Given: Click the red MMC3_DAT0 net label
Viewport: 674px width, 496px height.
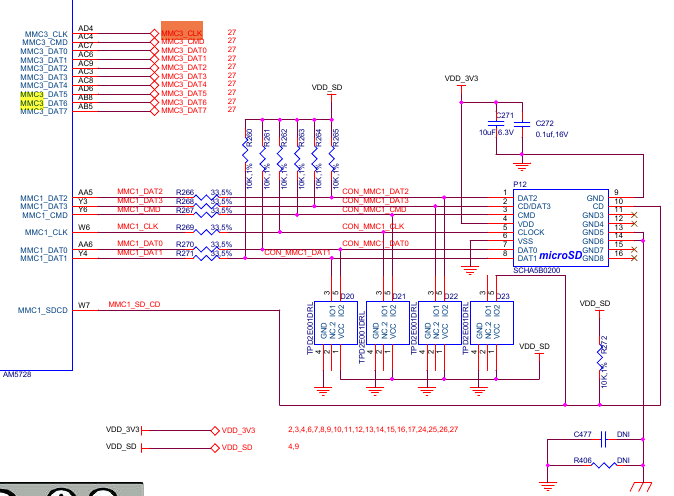Looking at the screenshot, I should tap(184, 50).
